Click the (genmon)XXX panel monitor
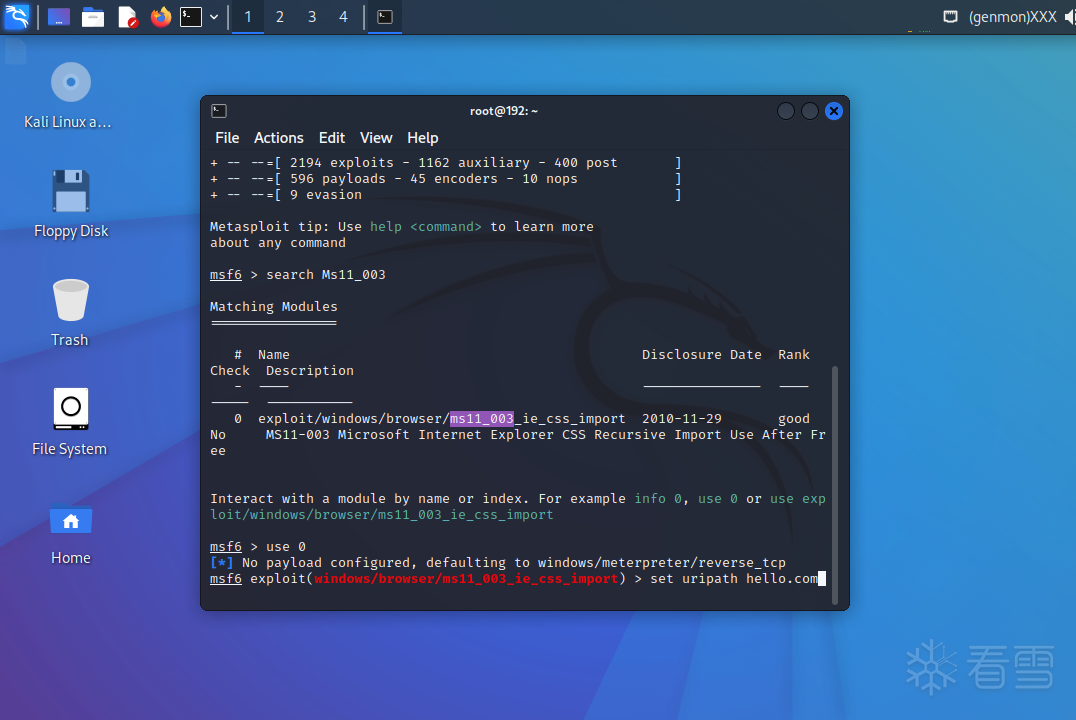The height and width of the screenshot is (720, 1076). point(1012,16)
